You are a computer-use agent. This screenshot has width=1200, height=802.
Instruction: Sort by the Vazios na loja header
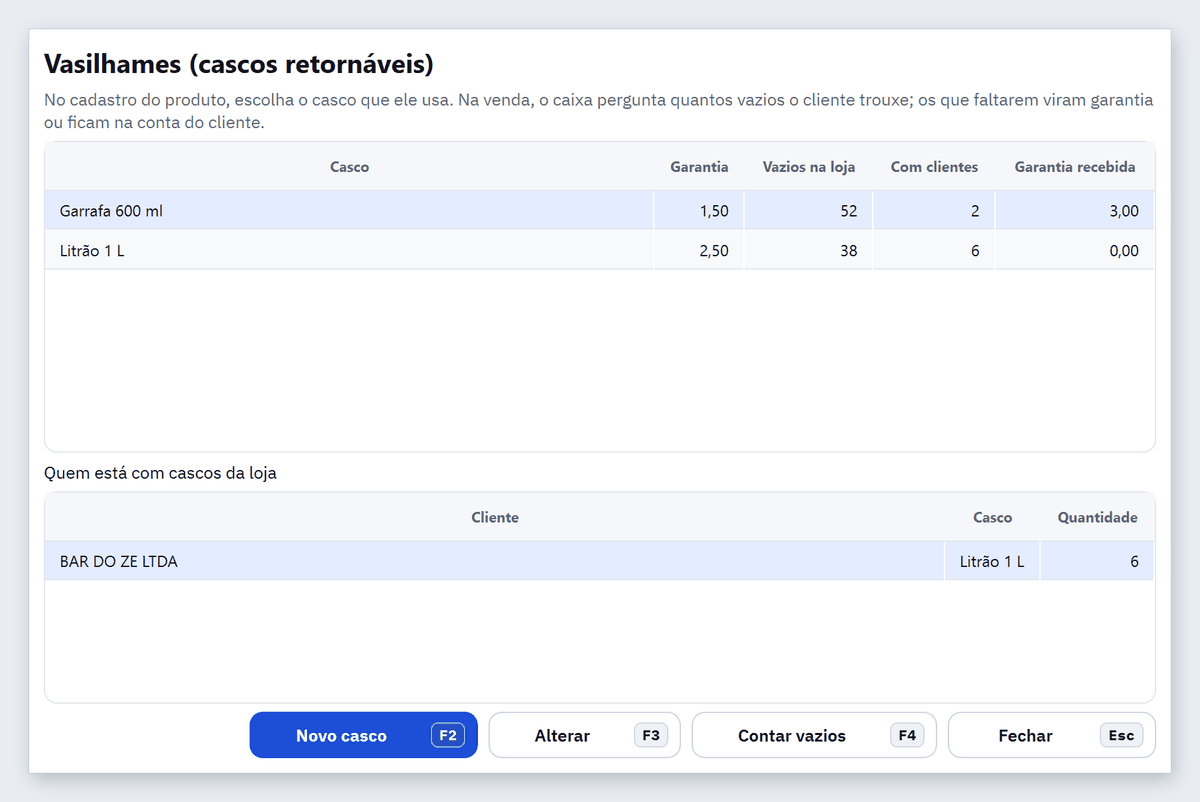click(x=808, y=167)
